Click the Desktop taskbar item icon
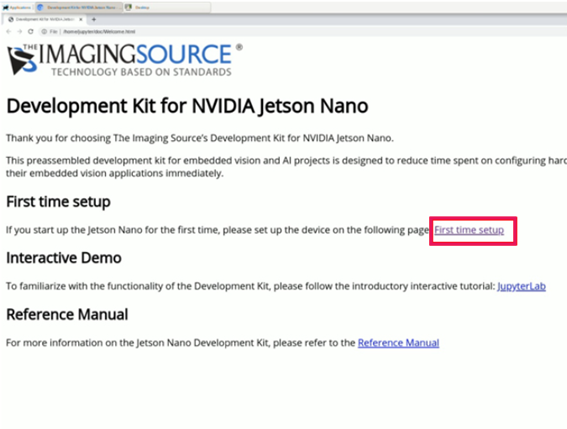567x429 pixels. point(128,7)
